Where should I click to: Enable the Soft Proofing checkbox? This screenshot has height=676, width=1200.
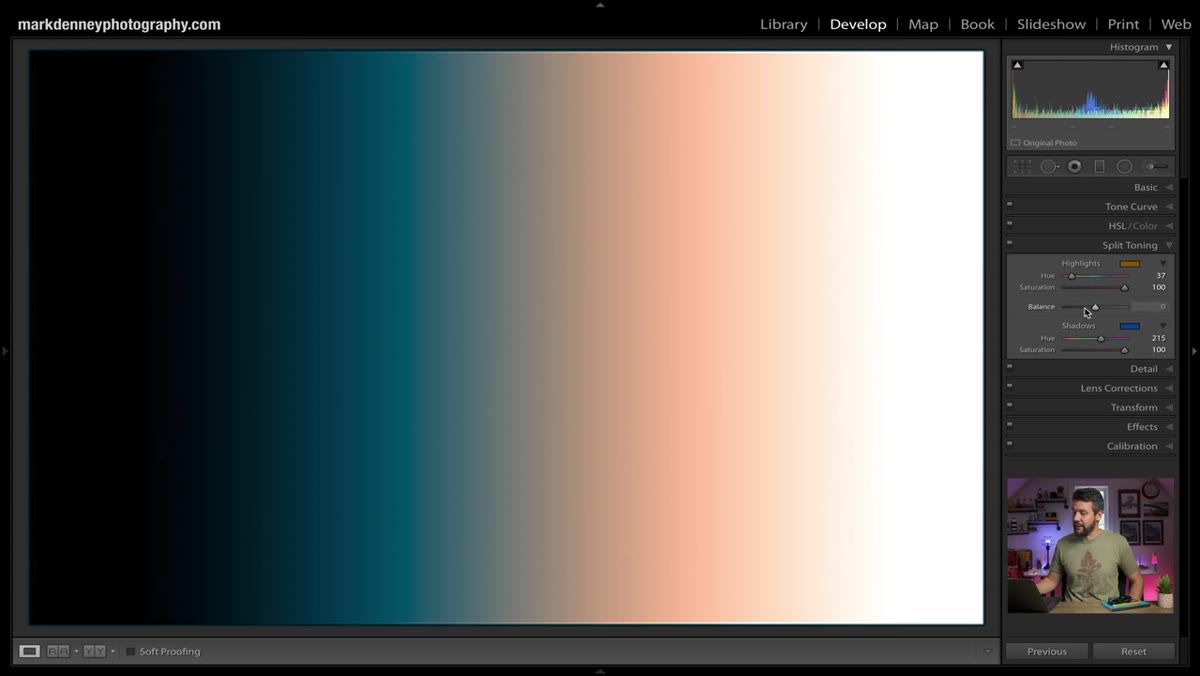[130, 651]
